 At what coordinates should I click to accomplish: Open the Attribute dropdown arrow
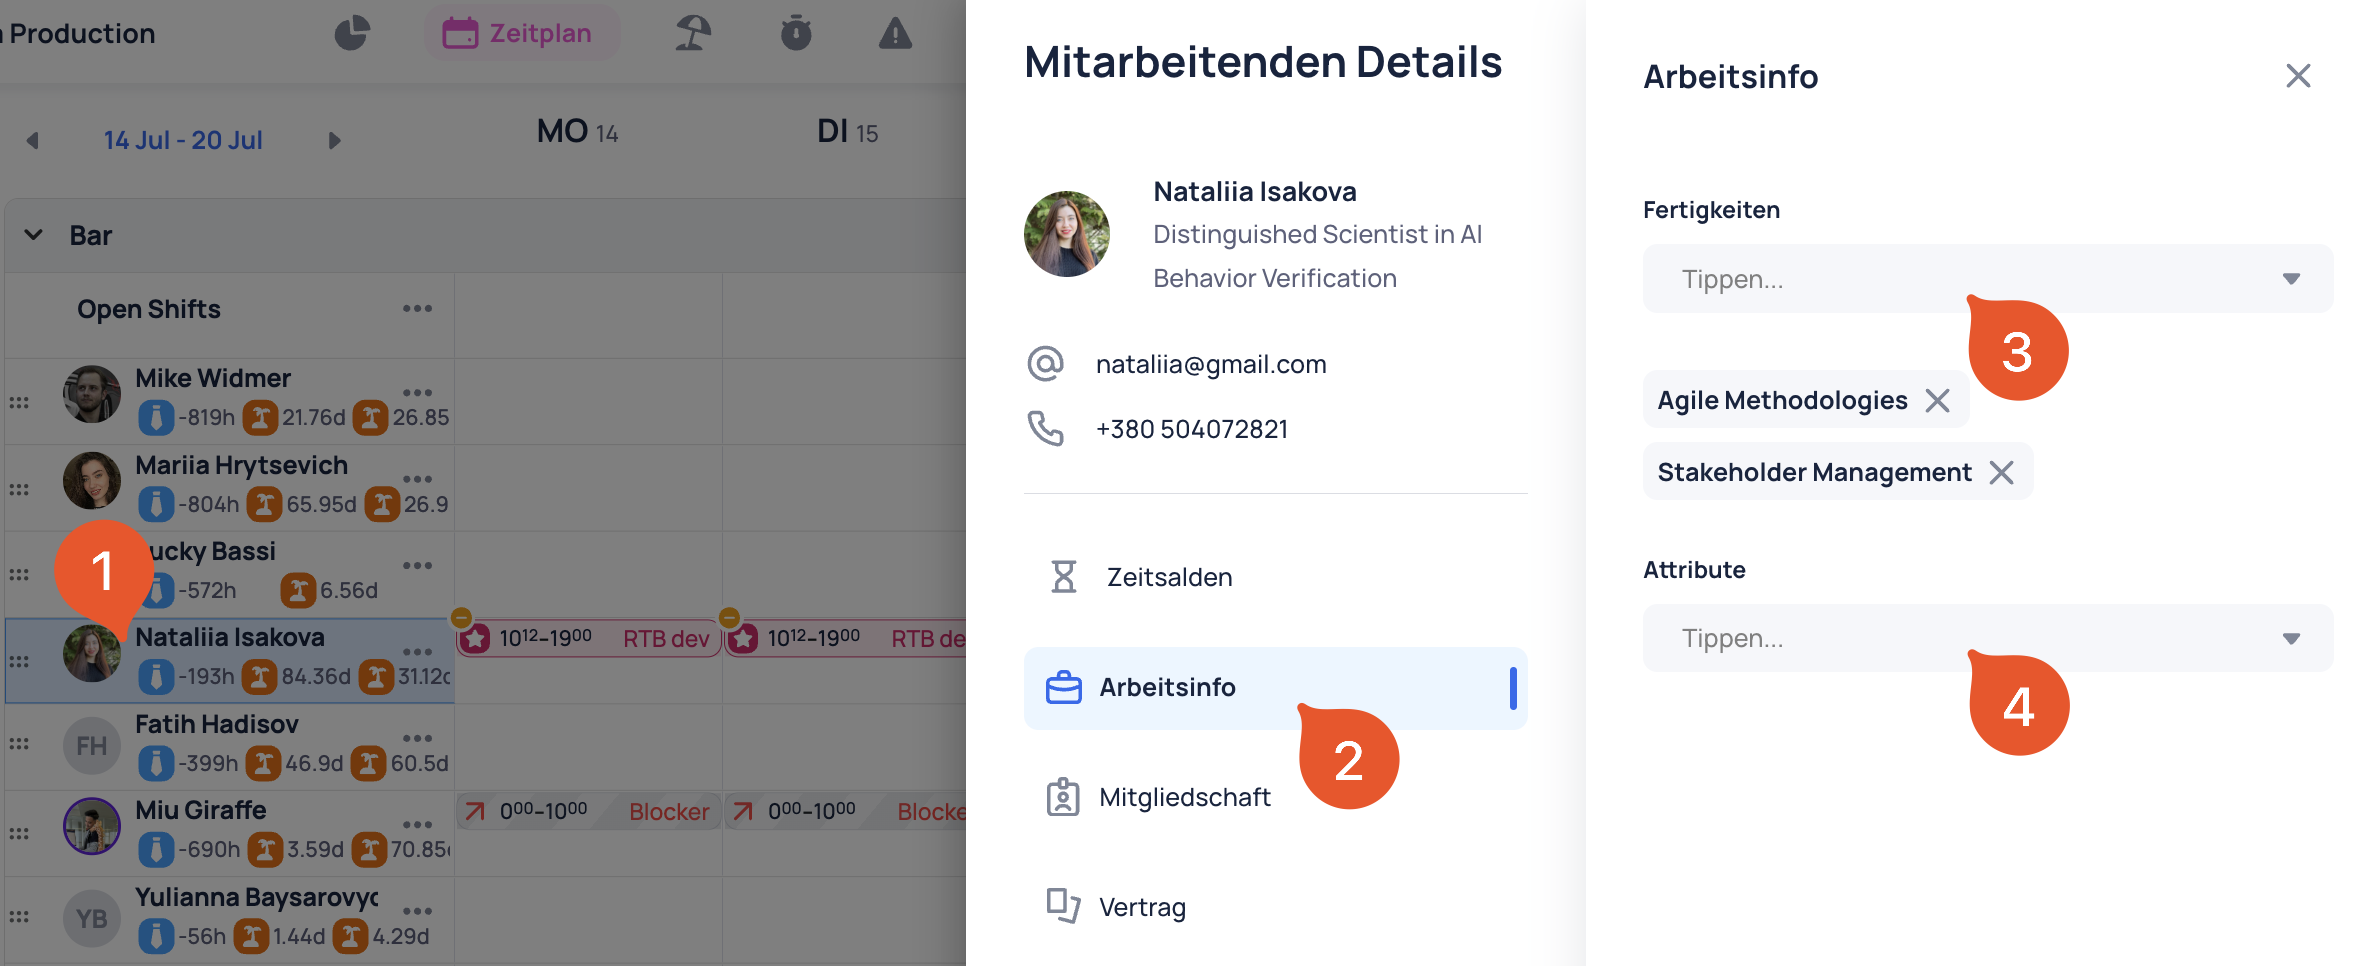pos(2291,639)
